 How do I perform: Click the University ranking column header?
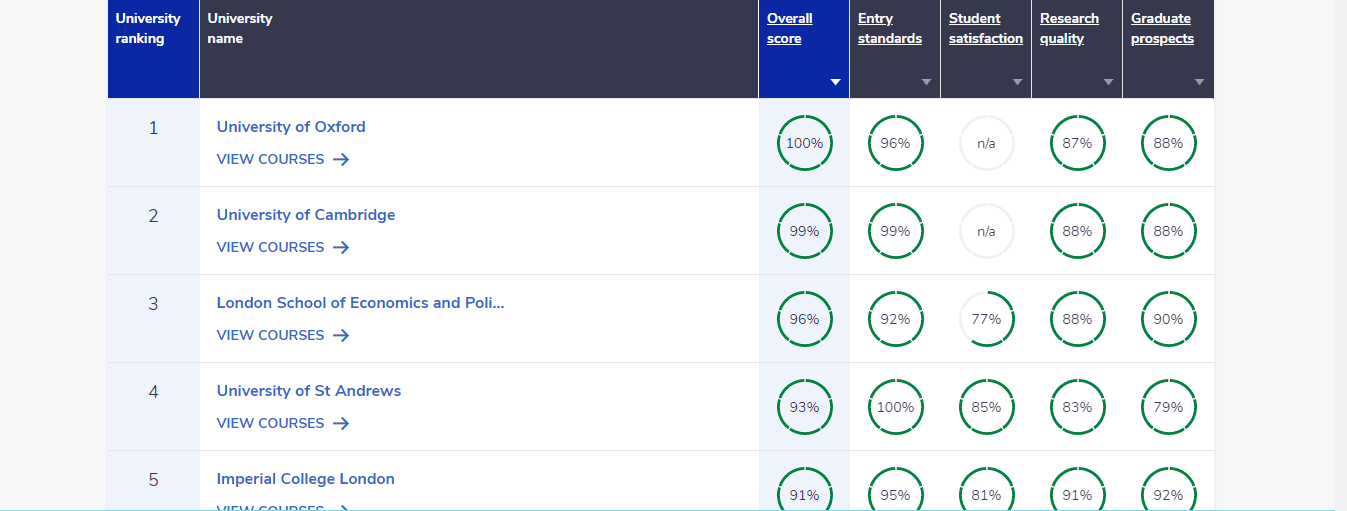(153, 49)
